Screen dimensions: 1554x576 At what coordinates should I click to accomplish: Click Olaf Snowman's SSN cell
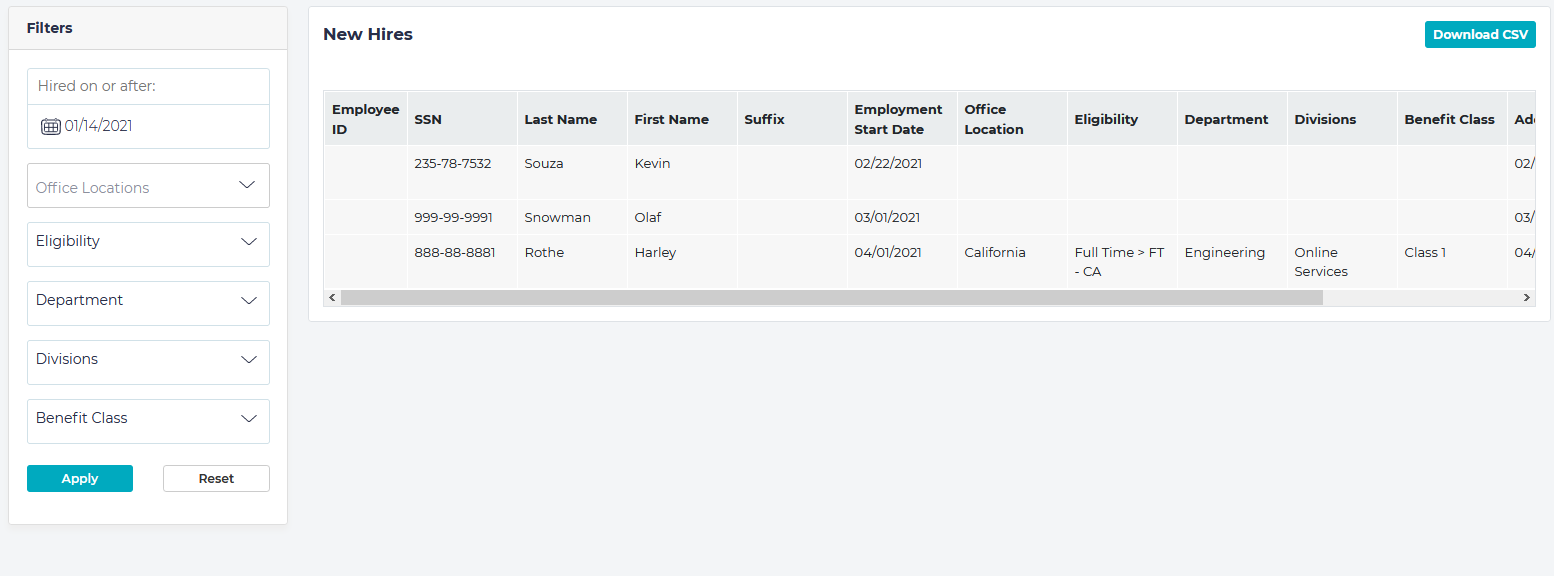(x=453, y=218)
